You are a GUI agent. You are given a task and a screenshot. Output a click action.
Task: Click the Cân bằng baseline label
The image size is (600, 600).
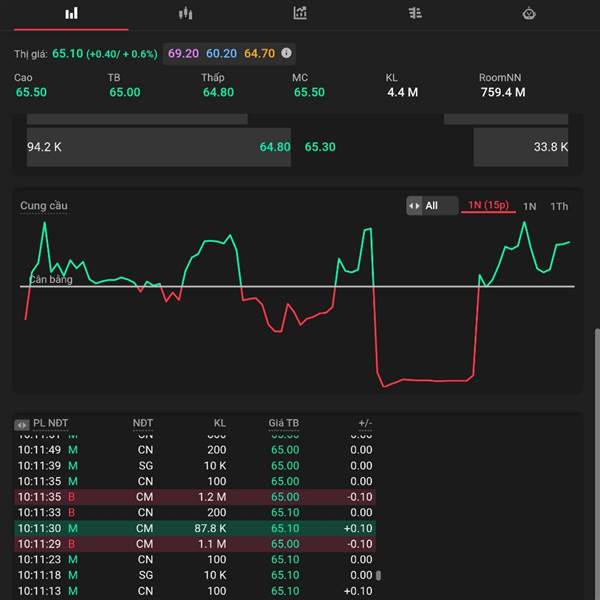click(51, 279)
